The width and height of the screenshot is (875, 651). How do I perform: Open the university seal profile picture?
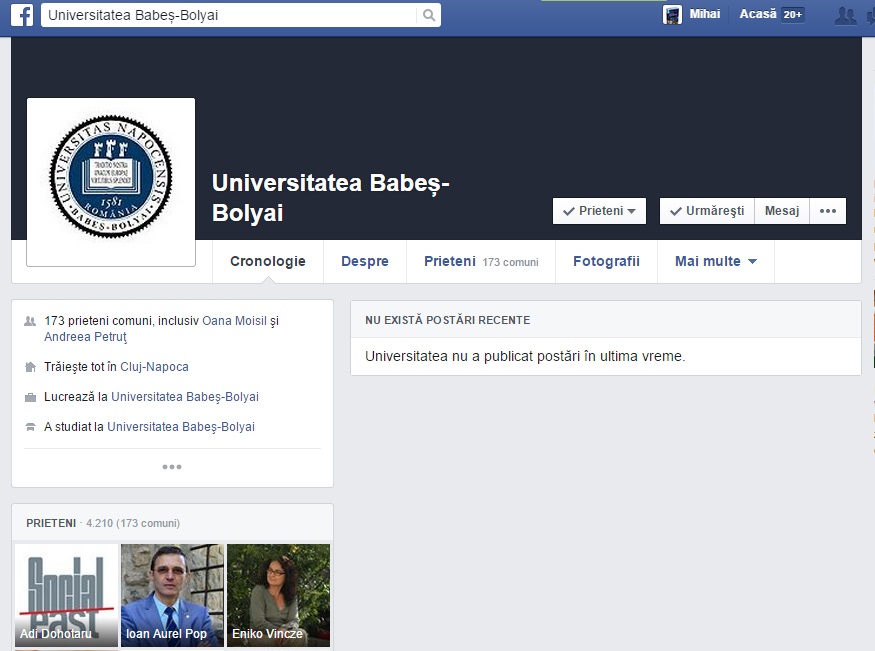[111, 182]
